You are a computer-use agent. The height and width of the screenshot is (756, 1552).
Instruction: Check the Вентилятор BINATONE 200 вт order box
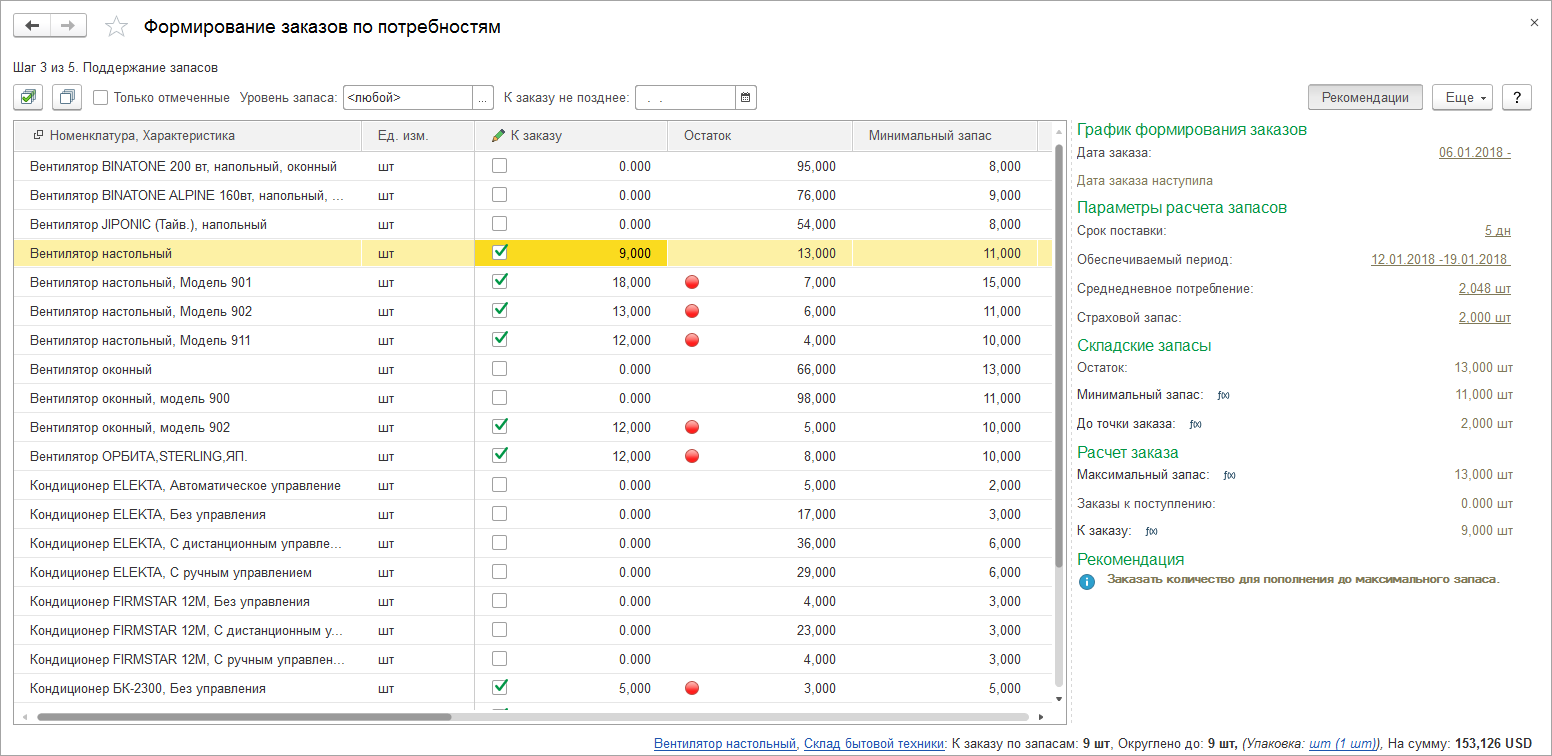point(500,166)
